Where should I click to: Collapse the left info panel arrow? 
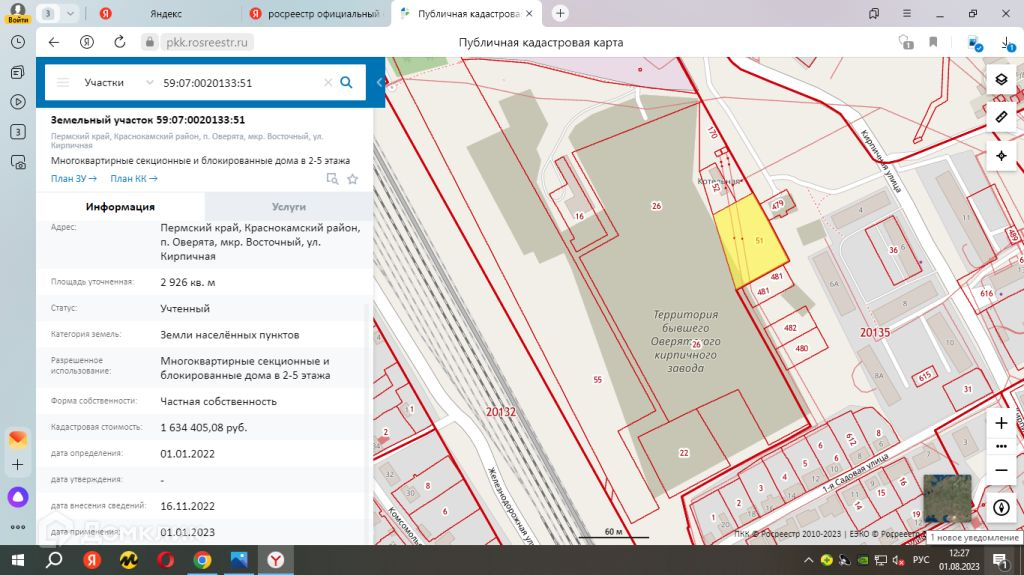click(380, 83)
